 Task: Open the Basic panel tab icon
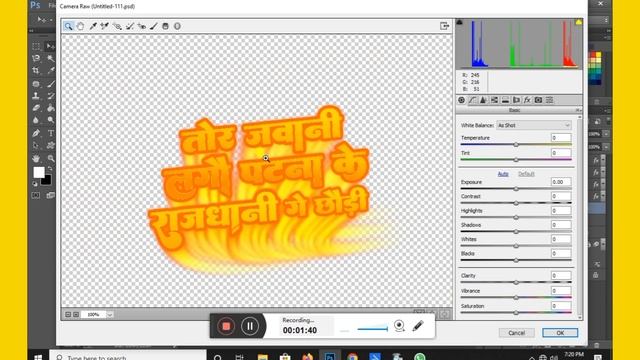coord(462,100)
